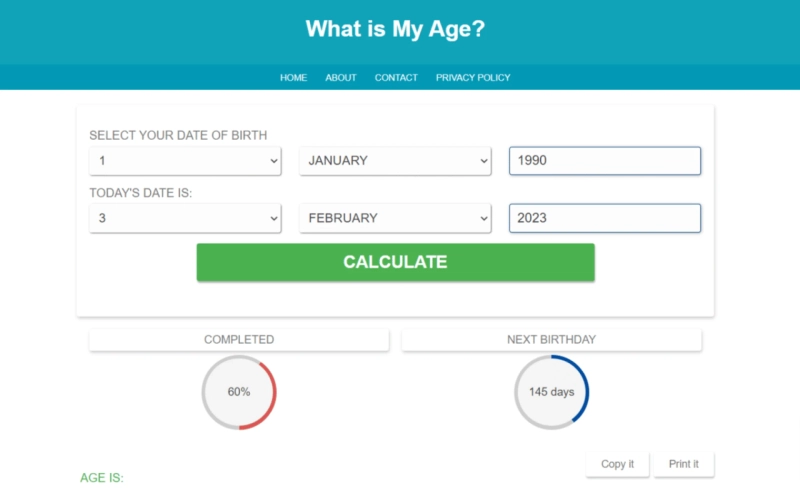The width and height of the screenshot is (800, 493).
Task: Click the COMPLETED panel header
Action: (239, 340)
